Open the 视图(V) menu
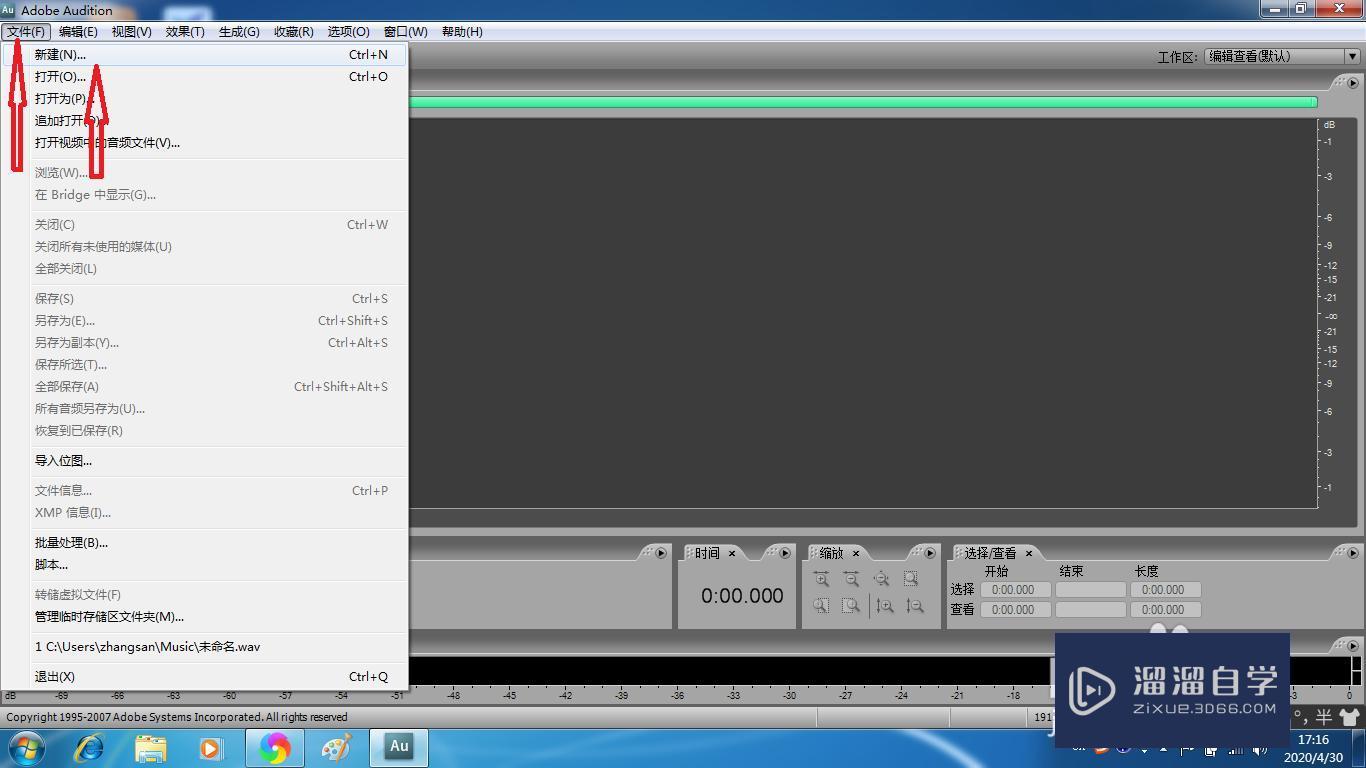The image size is (1366, 768). tap(131, 31)
